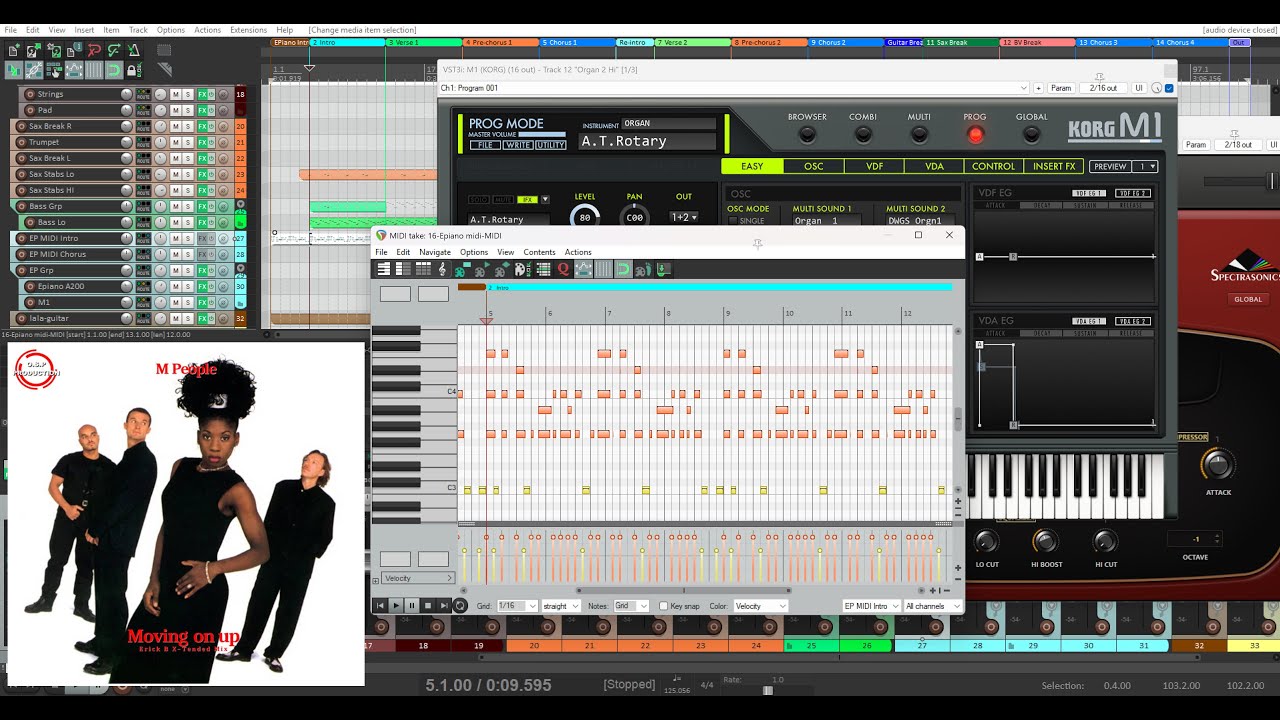Open the OUT 1+2 dropdown in Korg M1
Viewport: 1280px width, 720px height.
click(685, 217)
